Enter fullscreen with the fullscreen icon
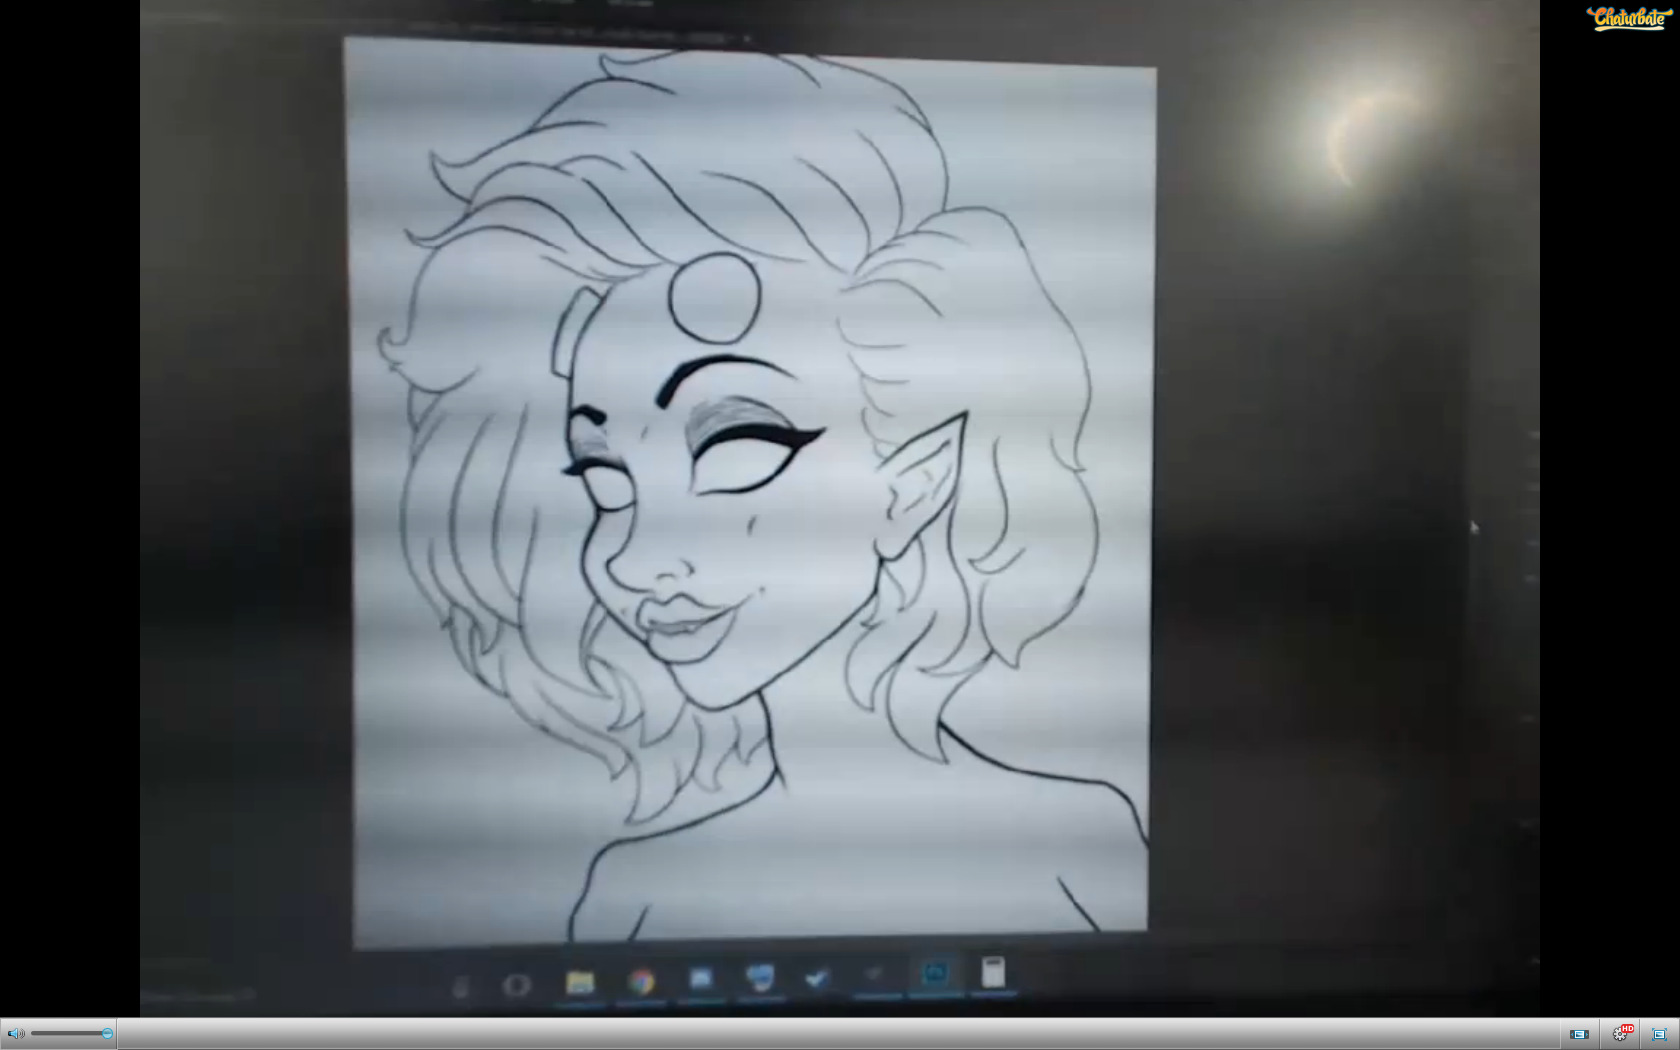 [x=1659, y=1034]
